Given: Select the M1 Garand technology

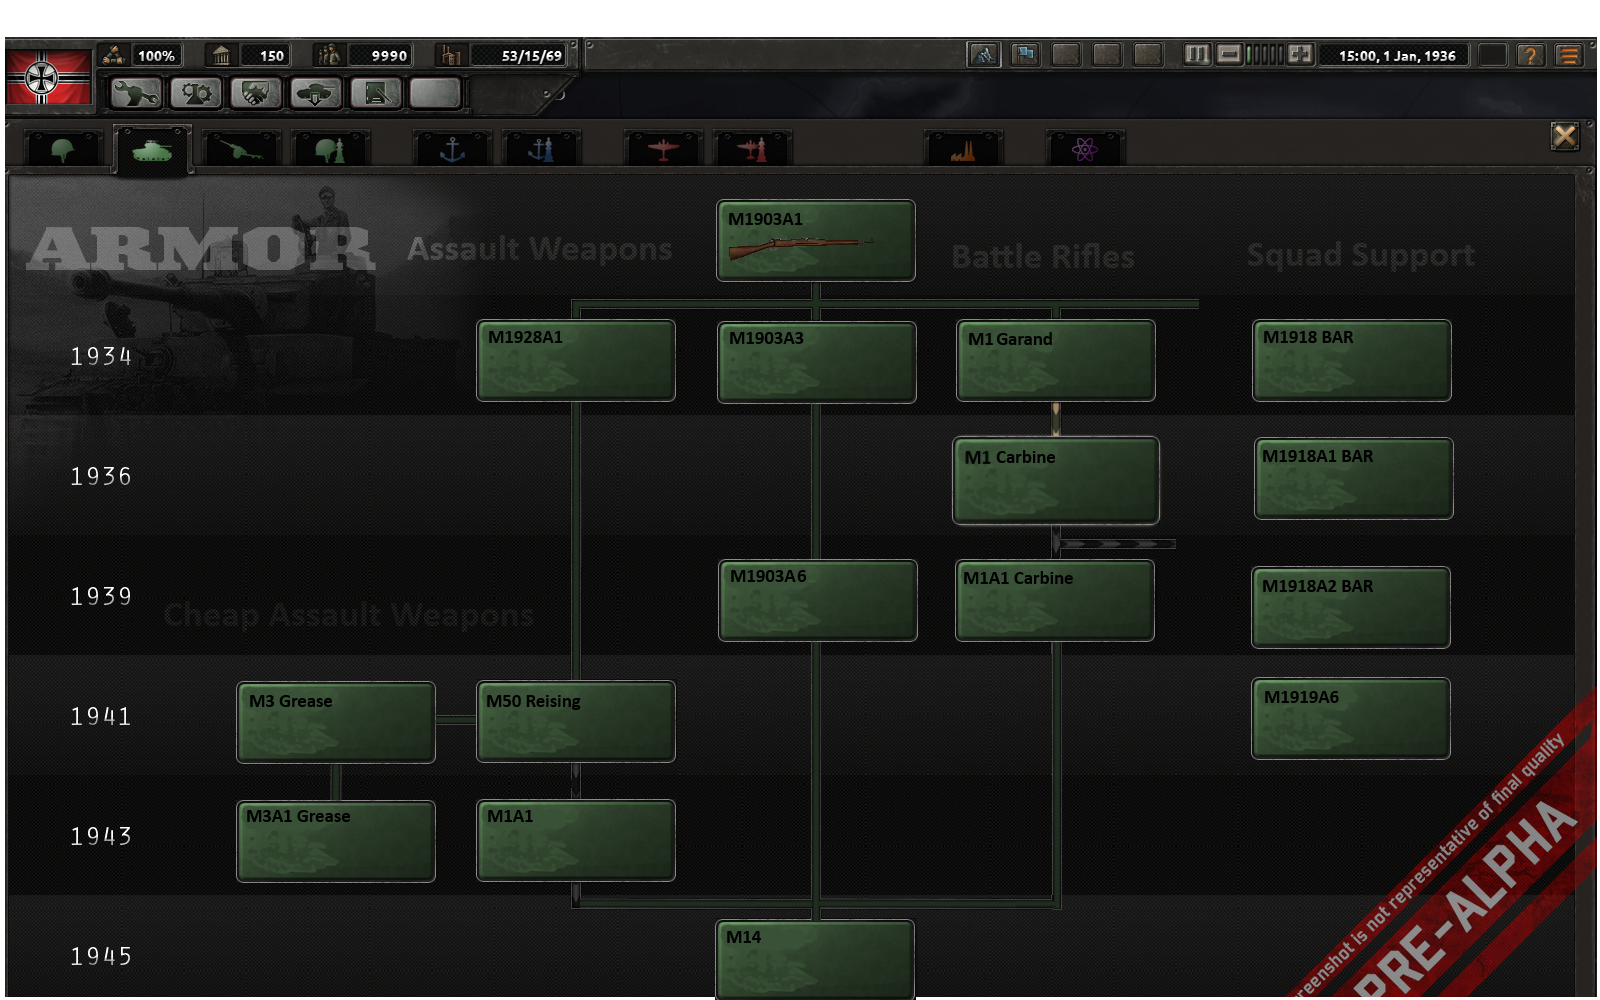Looking at the screenshot, I should tap(1055, 361).
